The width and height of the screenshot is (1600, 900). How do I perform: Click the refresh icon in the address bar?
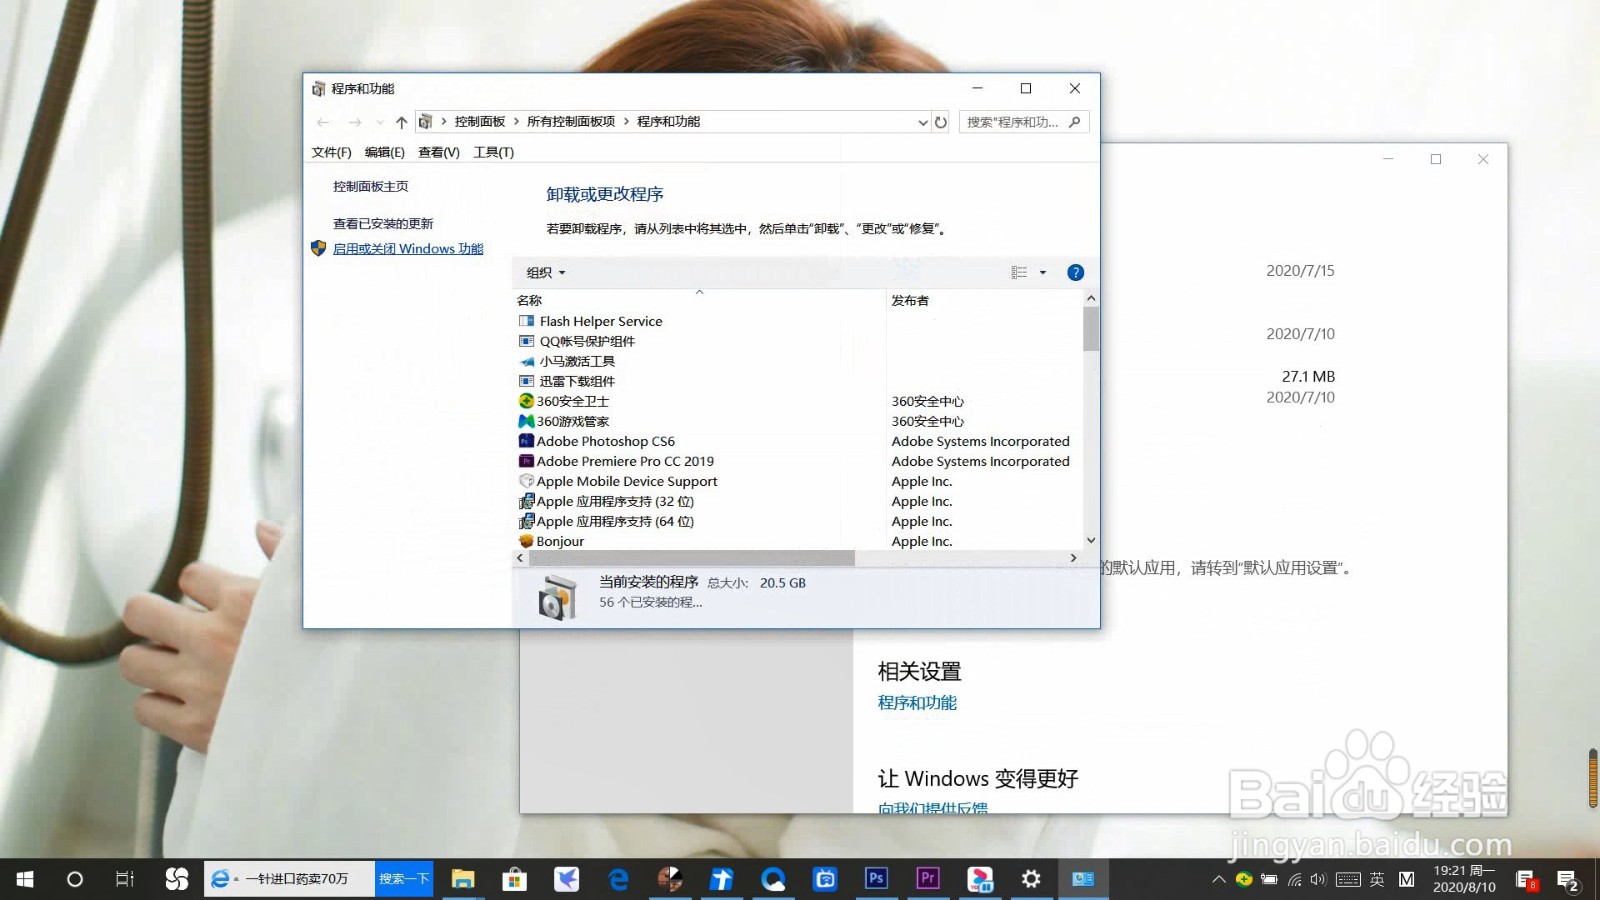click(x=941, y=121)
